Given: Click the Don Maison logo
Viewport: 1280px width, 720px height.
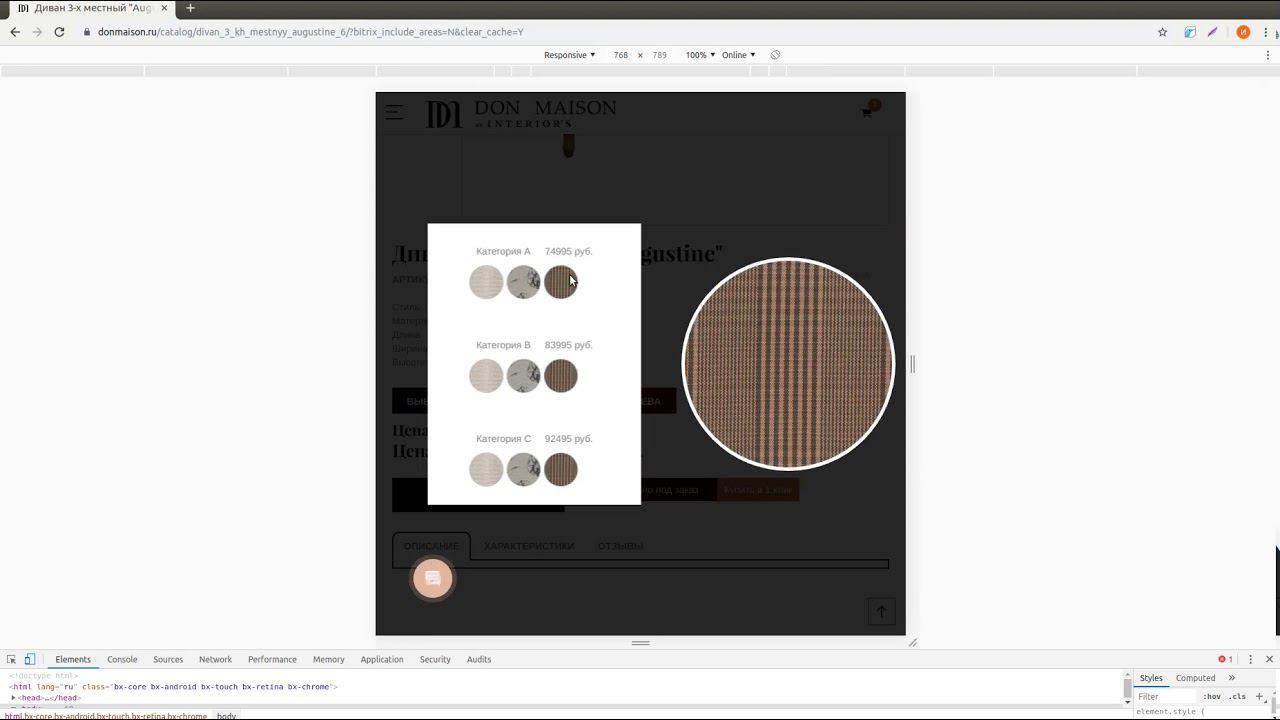Looking at the screenshot, I should click(521, 114).
